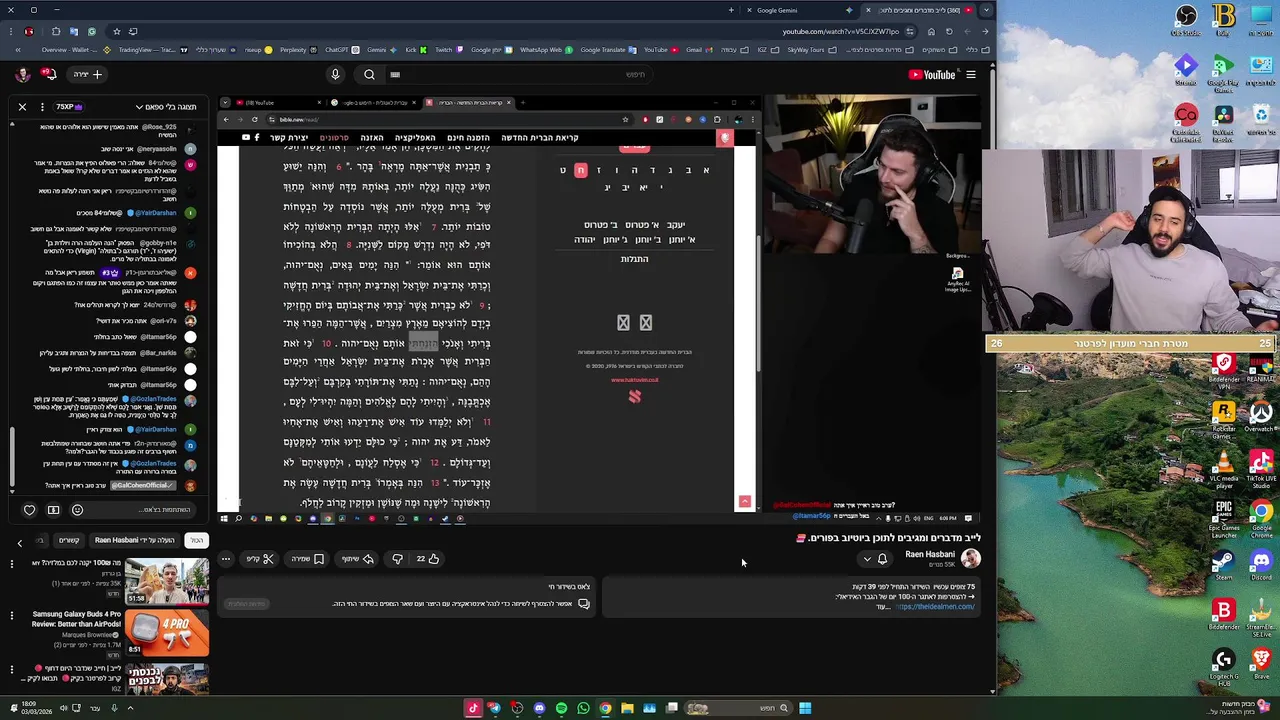Switch to the YouTube live stream browser tab
The width and height of the screenshot is (1280, 720).
pyautogui.click(x=921, y=10)
